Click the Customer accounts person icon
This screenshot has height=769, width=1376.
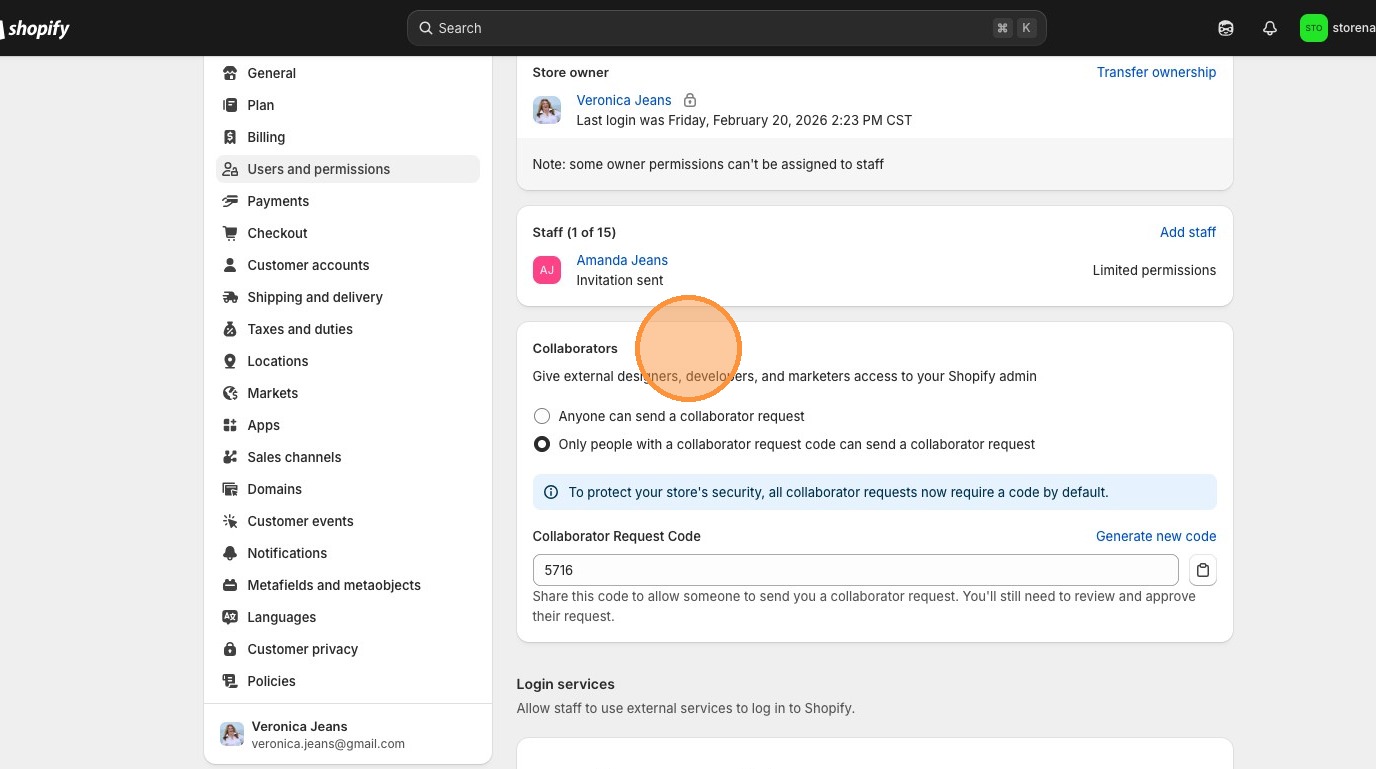230,265
